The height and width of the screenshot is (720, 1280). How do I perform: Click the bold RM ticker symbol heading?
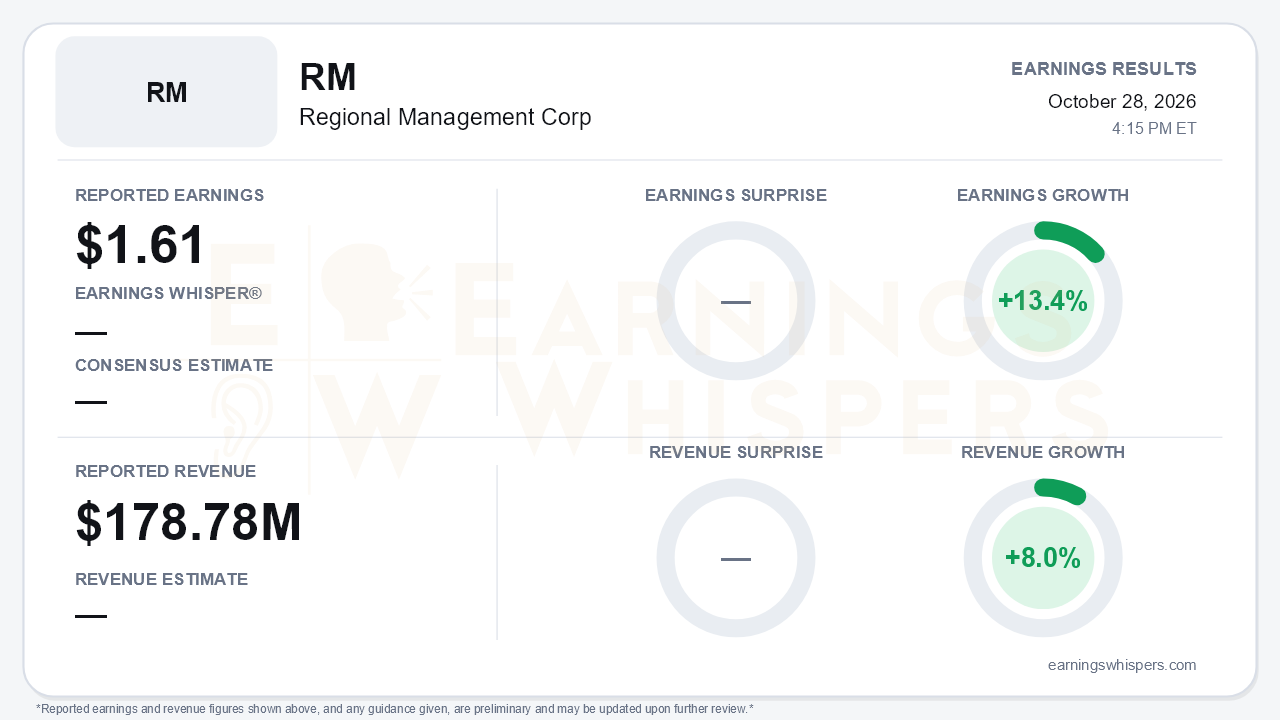tap(328, 77)
